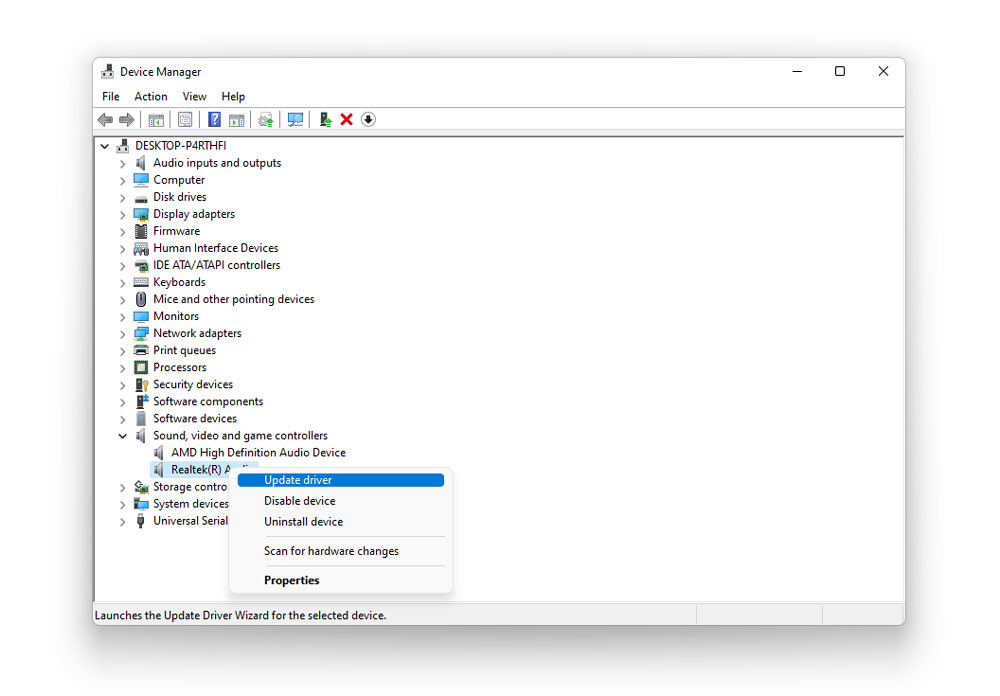Click the status bar text about Update Driver Wizard

pos(240,616)
